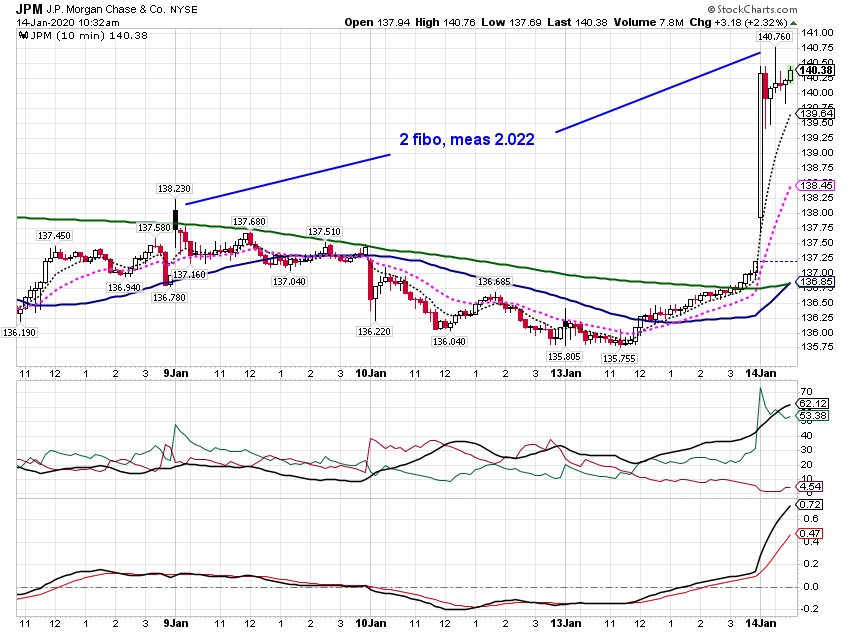Click the 140.38 last-price tag on the price axis
Image resolution: width=850 pixels, height=633 pixels.
815,70
